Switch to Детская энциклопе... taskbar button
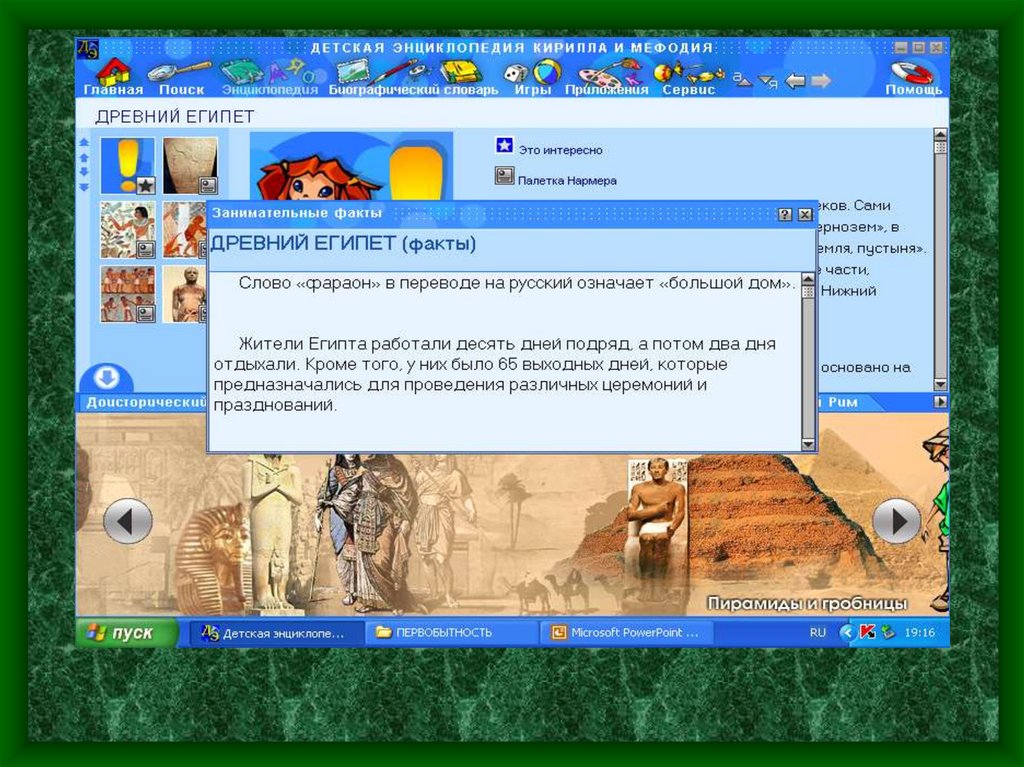 pyautogui.click(x=276, y=632)
